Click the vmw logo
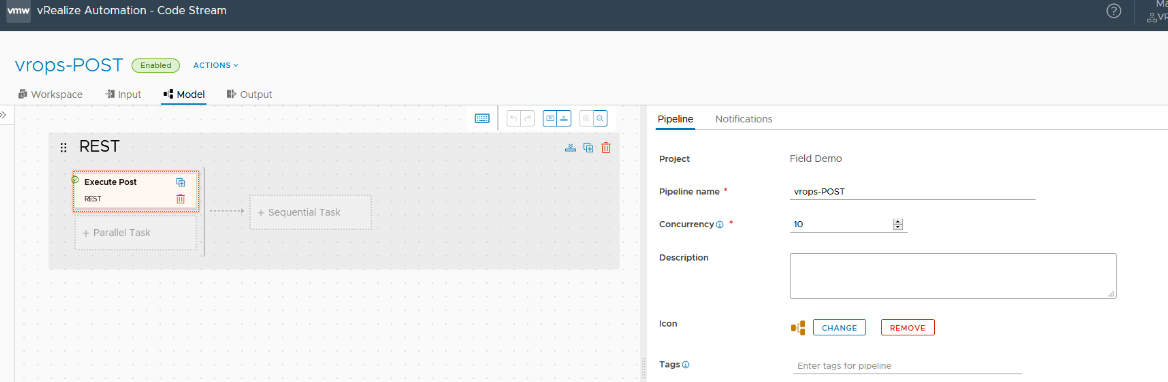Image resolution: width=1168 pixels, height=382 pixels. [18, 11]
